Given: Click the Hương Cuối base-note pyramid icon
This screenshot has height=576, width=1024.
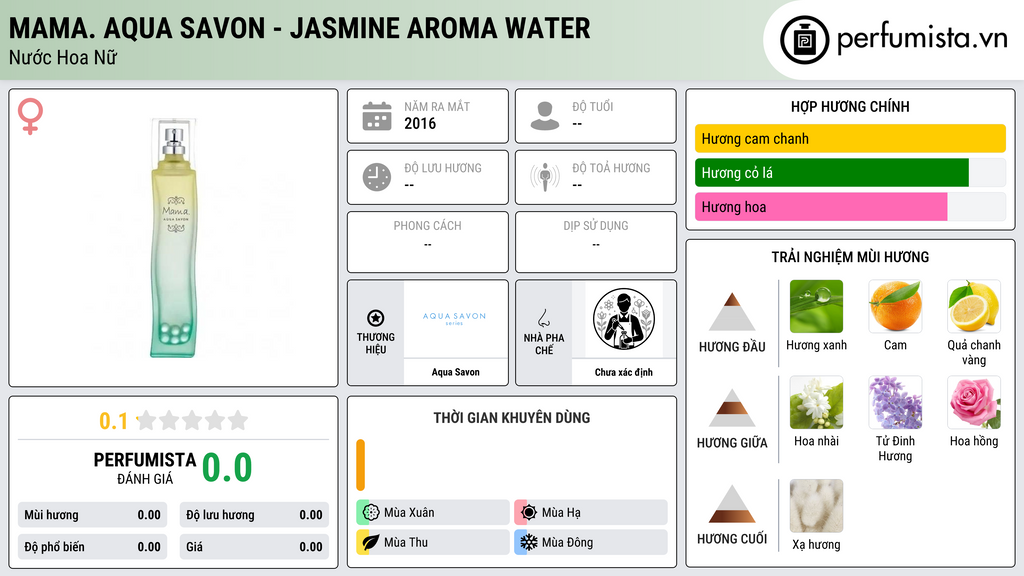Looking at the screenshot, I should coord(732,504).
